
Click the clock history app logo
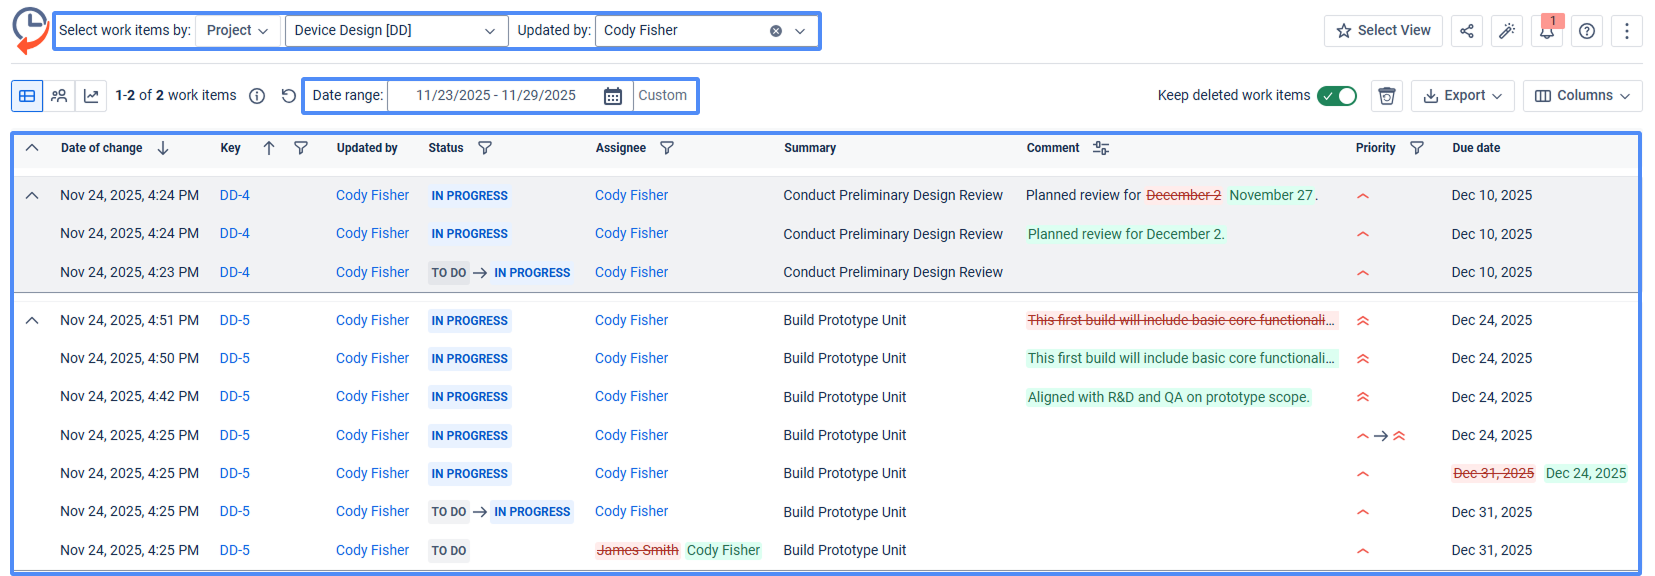pos(30,30)
